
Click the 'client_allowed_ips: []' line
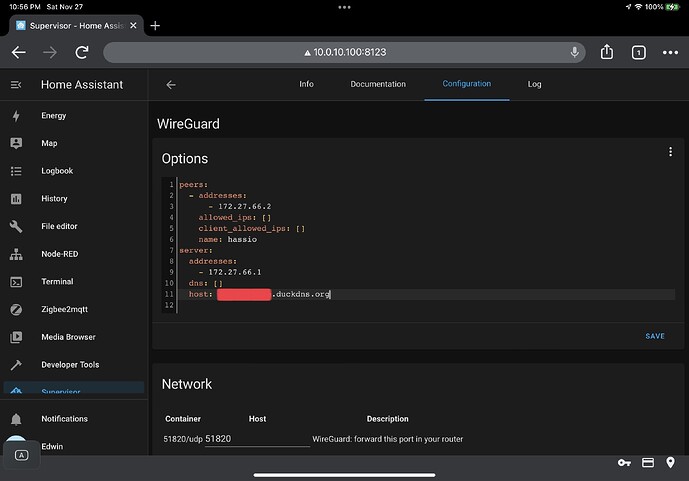pos(251,228)
